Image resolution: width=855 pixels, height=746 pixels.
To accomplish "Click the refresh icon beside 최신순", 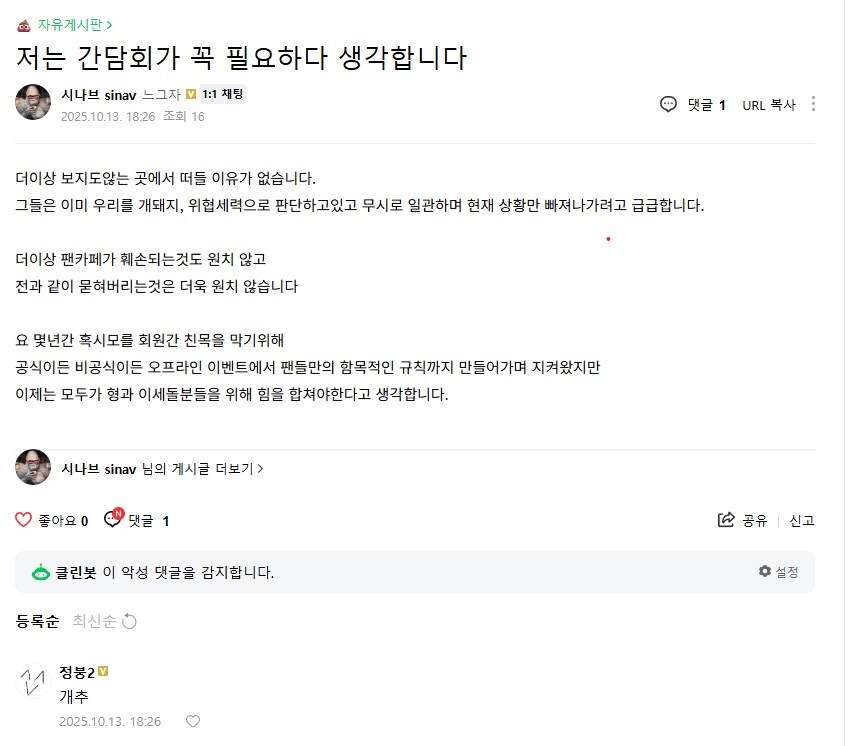I will [129, 621].
